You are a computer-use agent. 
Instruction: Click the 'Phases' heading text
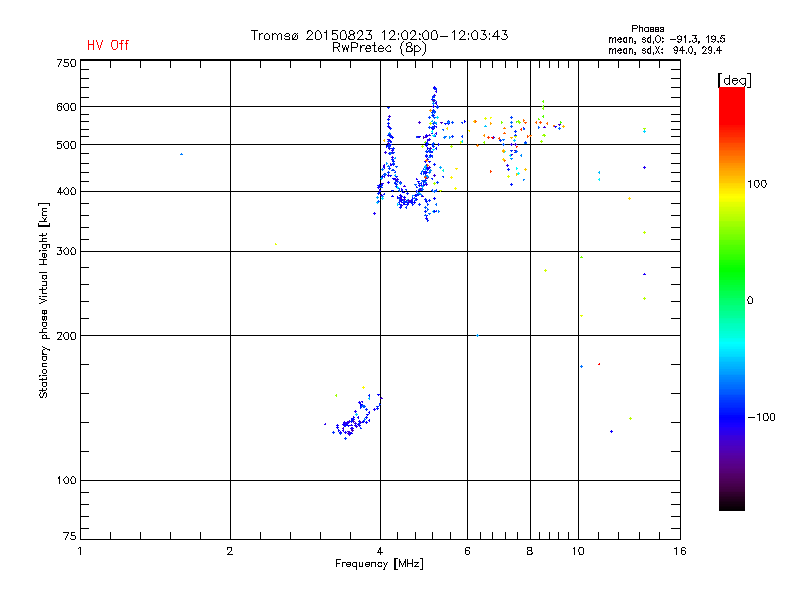tap(647, 29)
